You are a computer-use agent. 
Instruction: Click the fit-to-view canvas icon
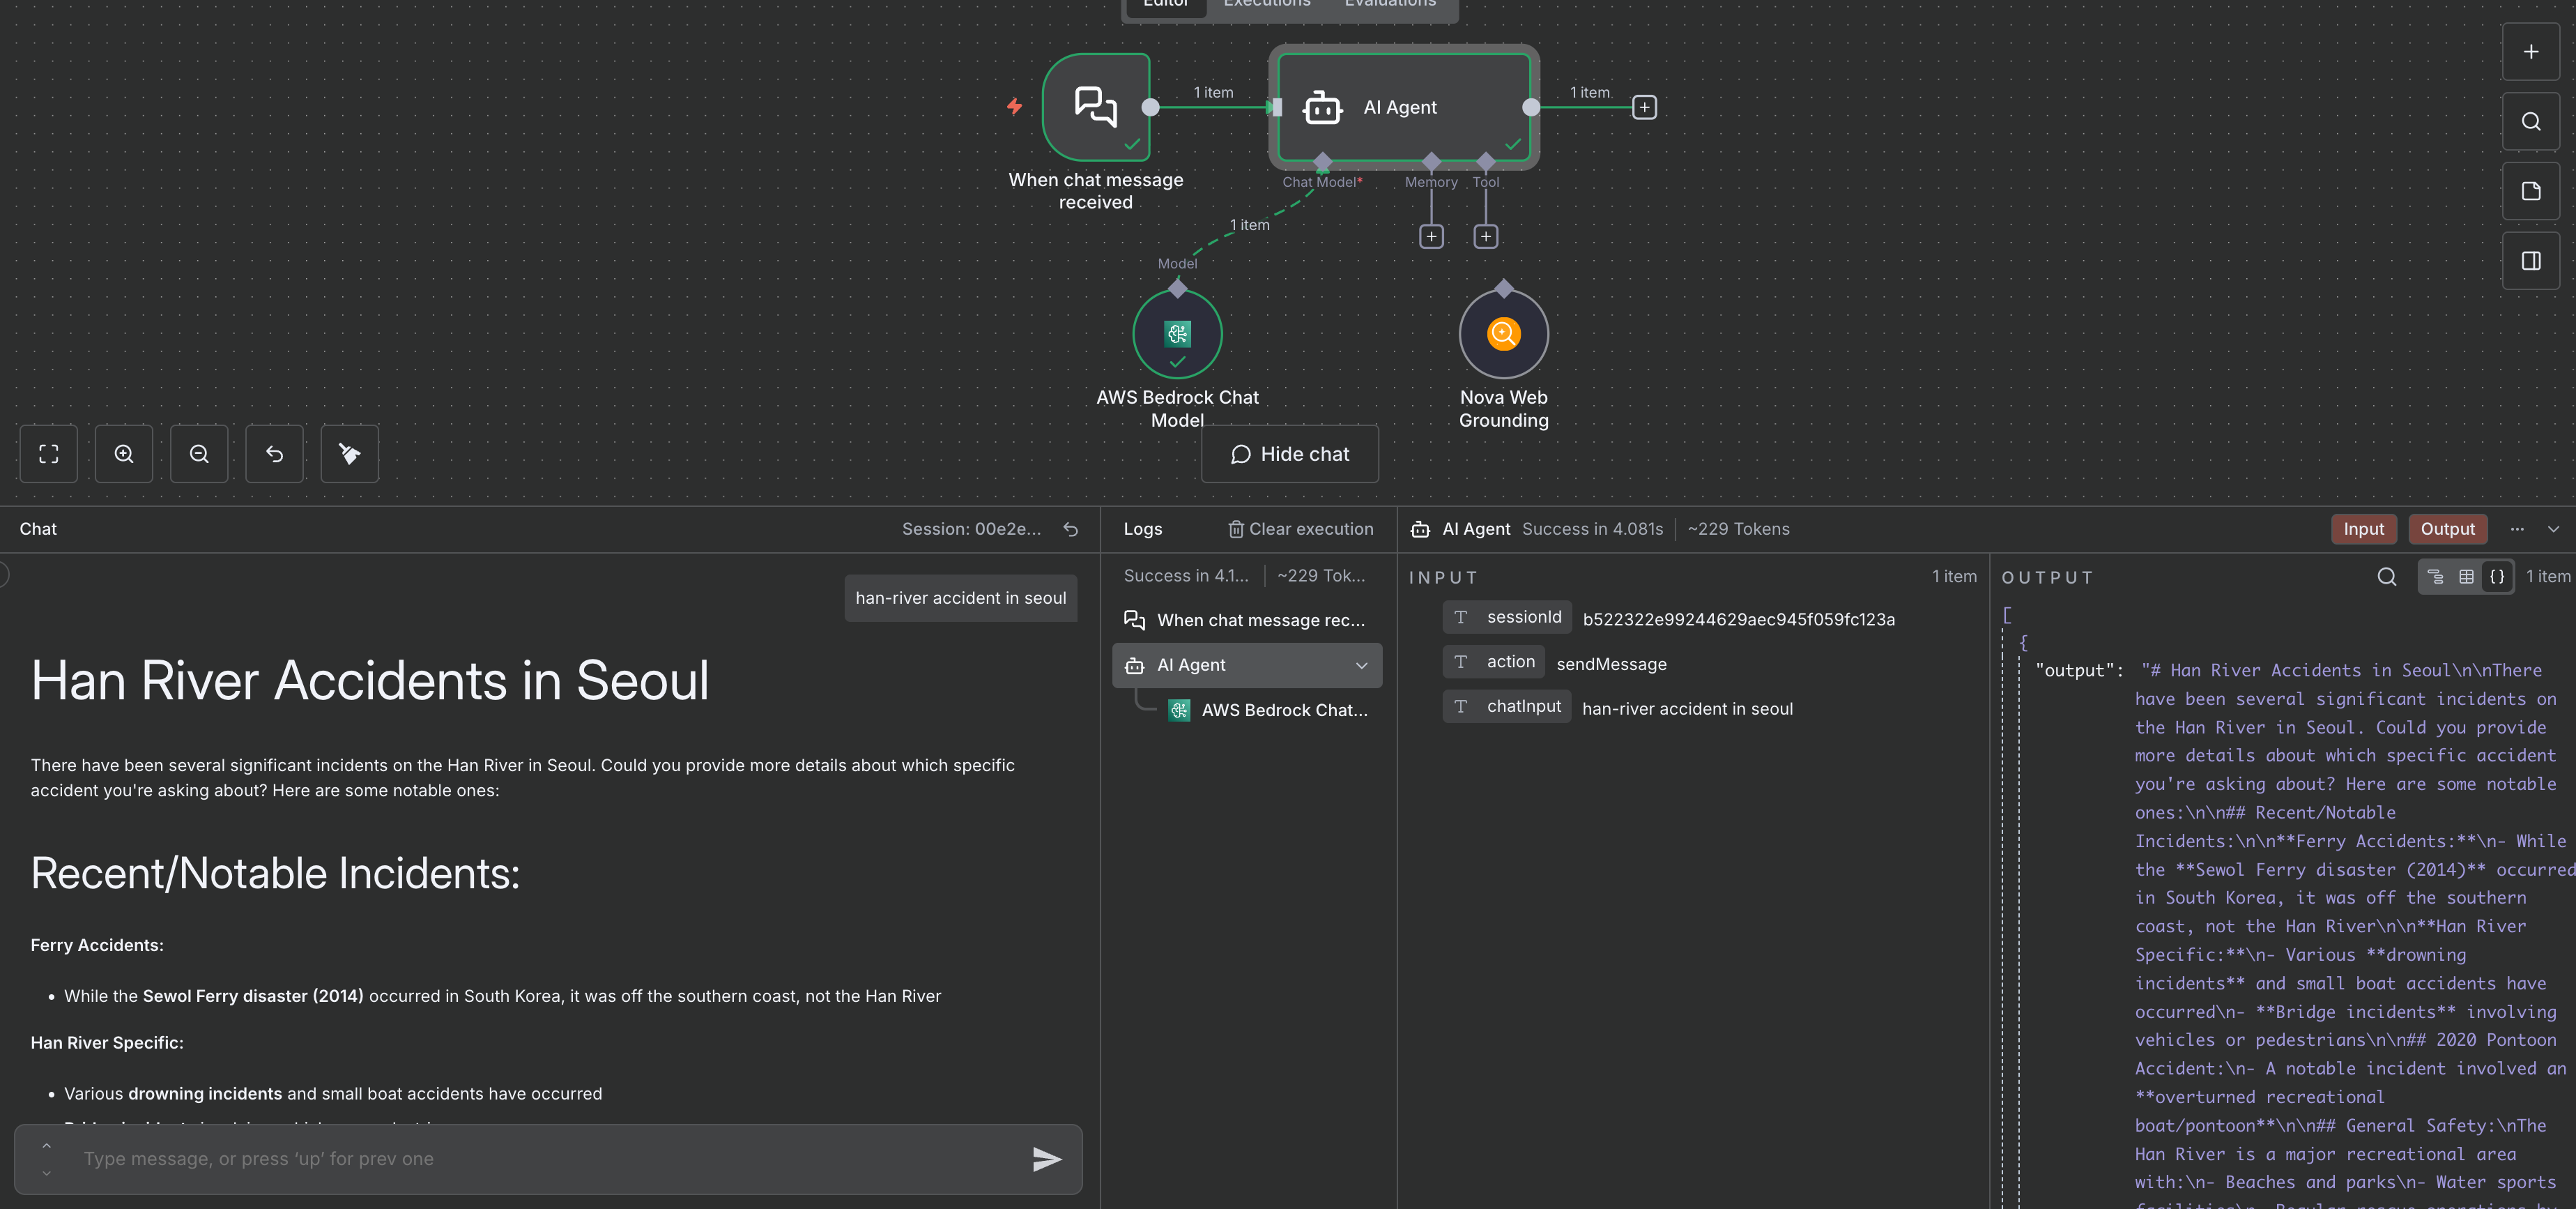[48, 454]
